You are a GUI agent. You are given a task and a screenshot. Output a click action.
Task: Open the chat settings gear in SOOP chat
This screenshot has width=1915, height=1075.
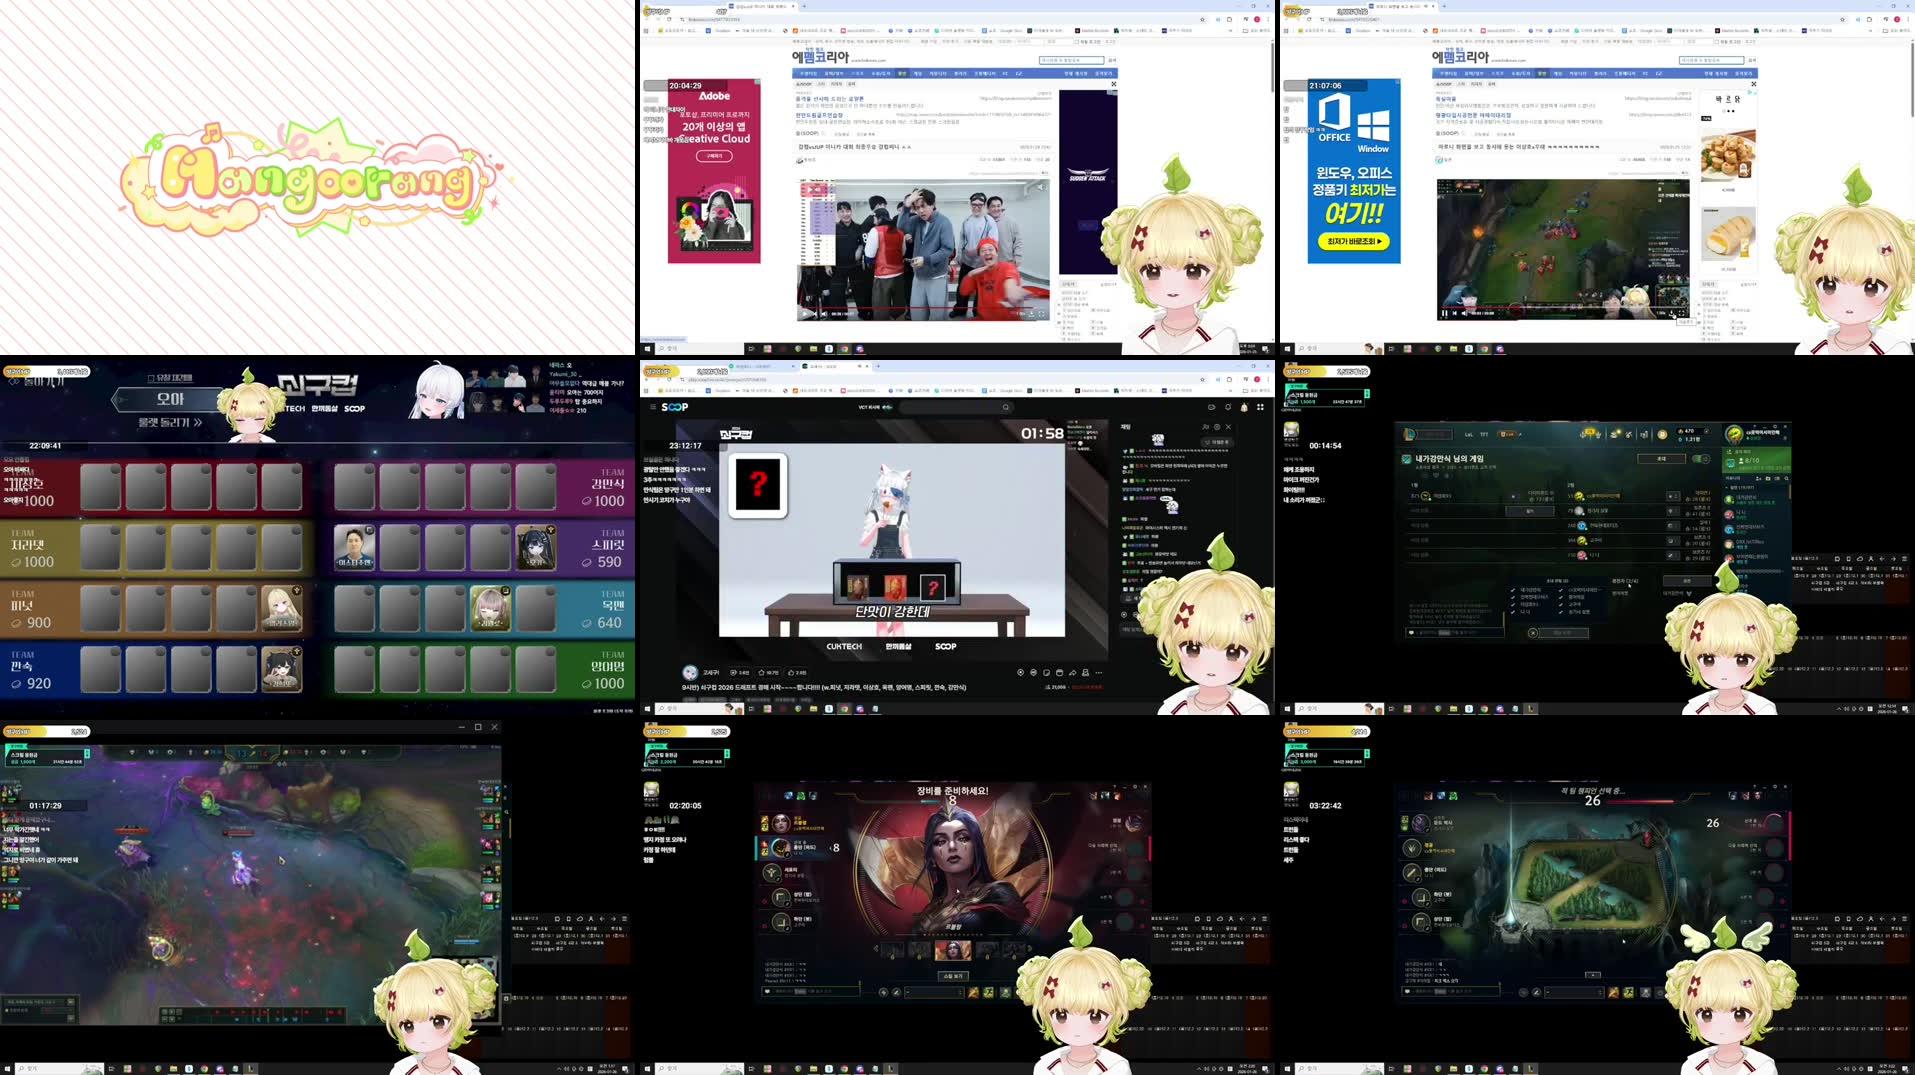coord(1217,426)
